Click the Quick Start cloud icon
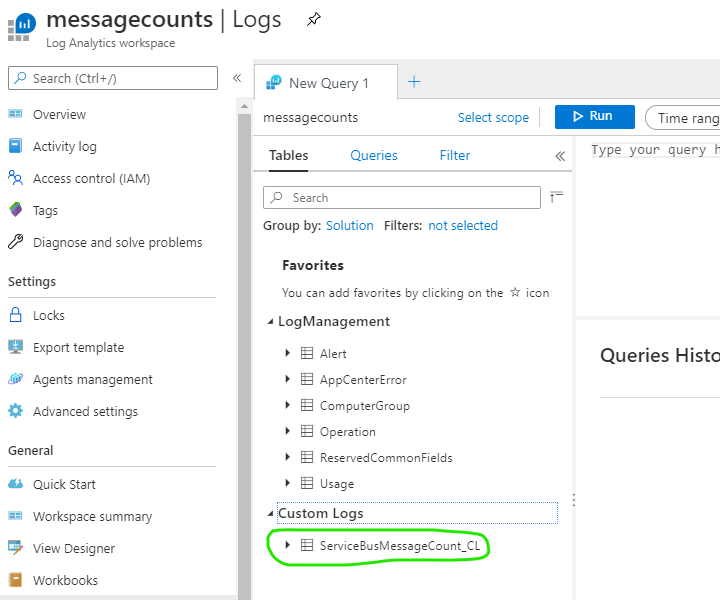Screen dimensions: 720x600 [15, 483]
